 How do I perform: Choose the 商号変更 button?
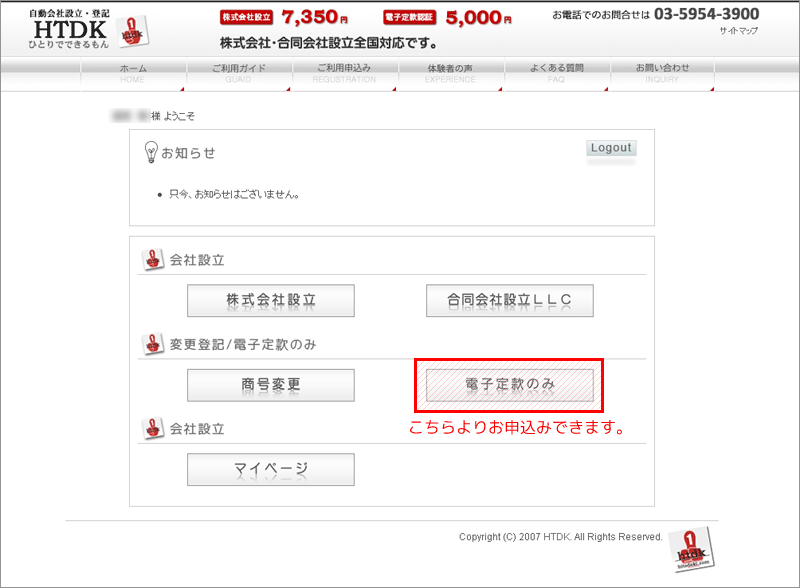point(271,385)
